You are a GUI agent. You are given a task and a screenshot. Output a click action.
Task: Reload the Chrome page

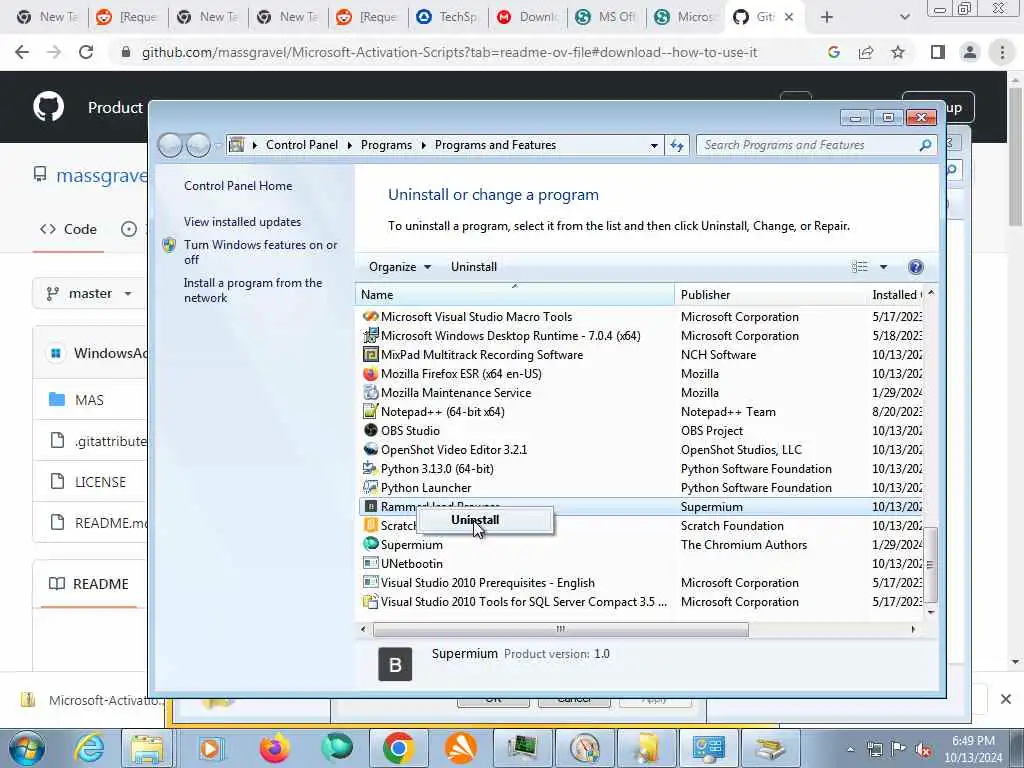tap(86, 52)
